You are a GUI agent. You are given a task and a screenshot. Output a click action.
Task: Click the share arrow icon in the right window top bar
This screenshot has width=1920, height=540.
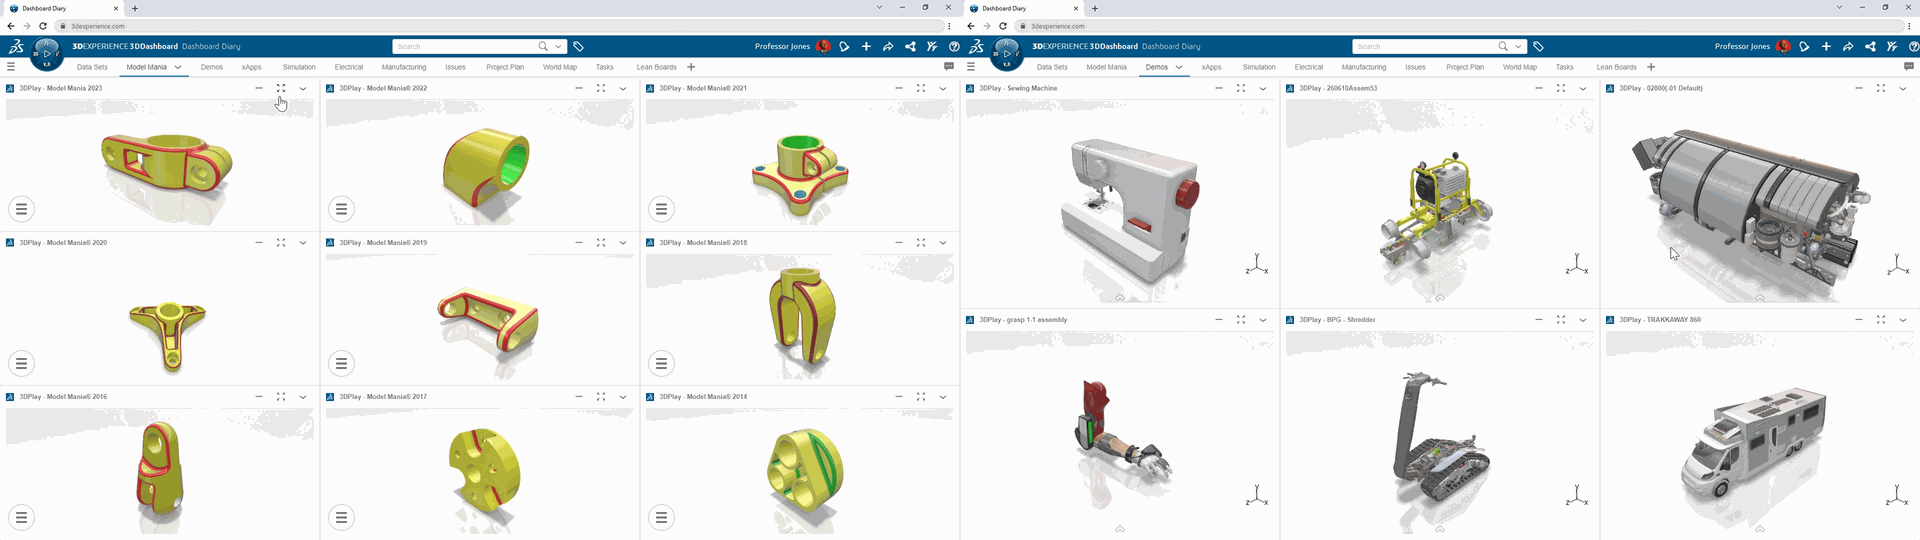pyautogui.click(x=1848, y=46)
